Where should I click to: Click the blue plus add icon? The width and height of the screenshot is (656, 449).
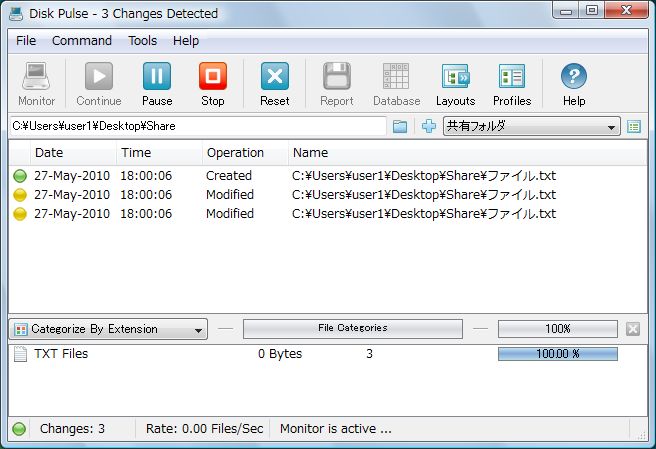(x=428, y=126)
